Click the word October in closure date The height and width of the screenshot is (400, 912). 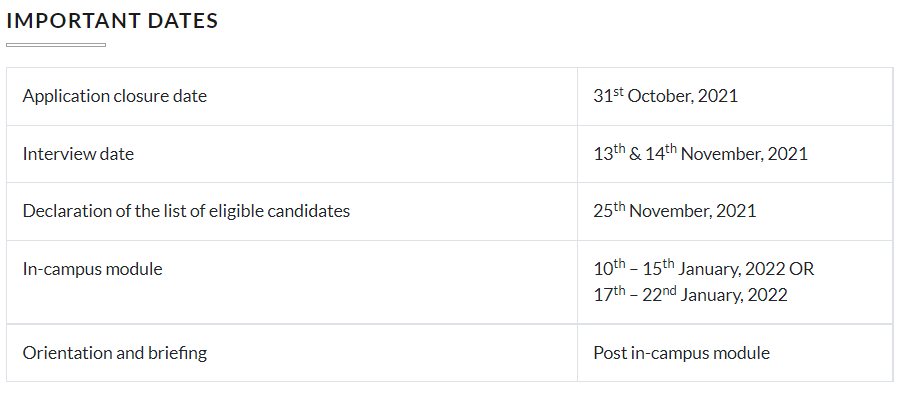661,96
